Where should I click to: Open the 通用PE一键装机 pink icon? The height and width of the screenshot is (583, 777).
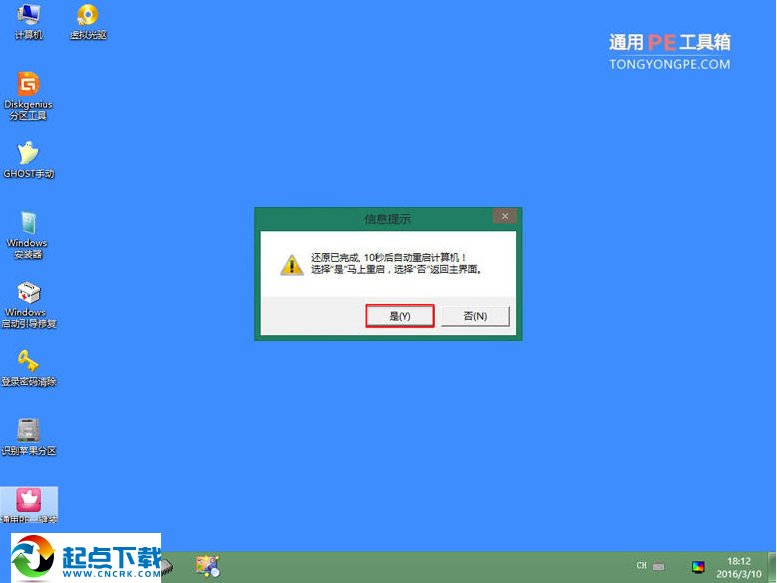pyautogui.click(x=29, y=505)
